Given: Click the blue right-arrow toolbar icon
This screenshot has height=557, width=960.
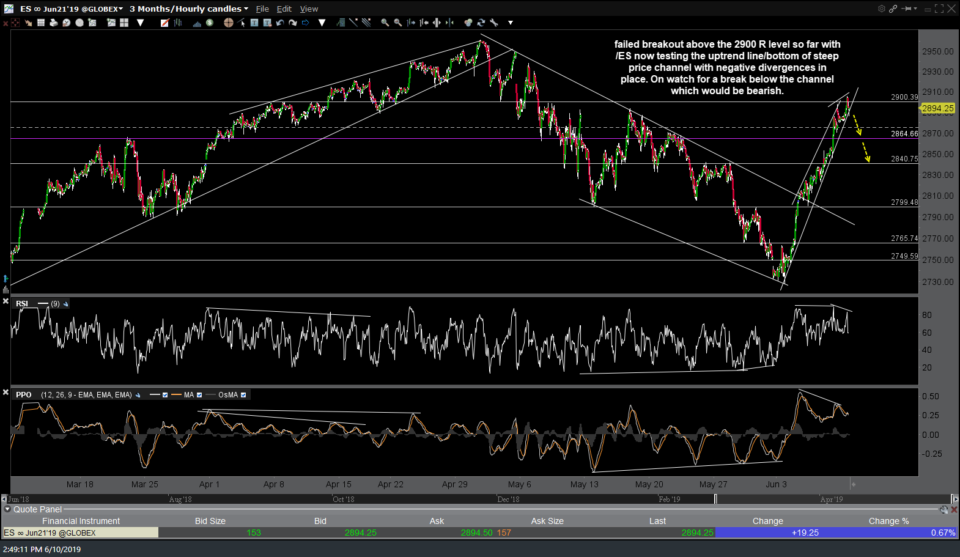Looking at the screenshot, I should tap(305, 23).
